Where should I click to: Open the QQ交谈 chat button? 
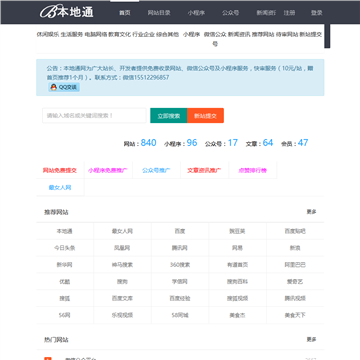tap(64, 87)
